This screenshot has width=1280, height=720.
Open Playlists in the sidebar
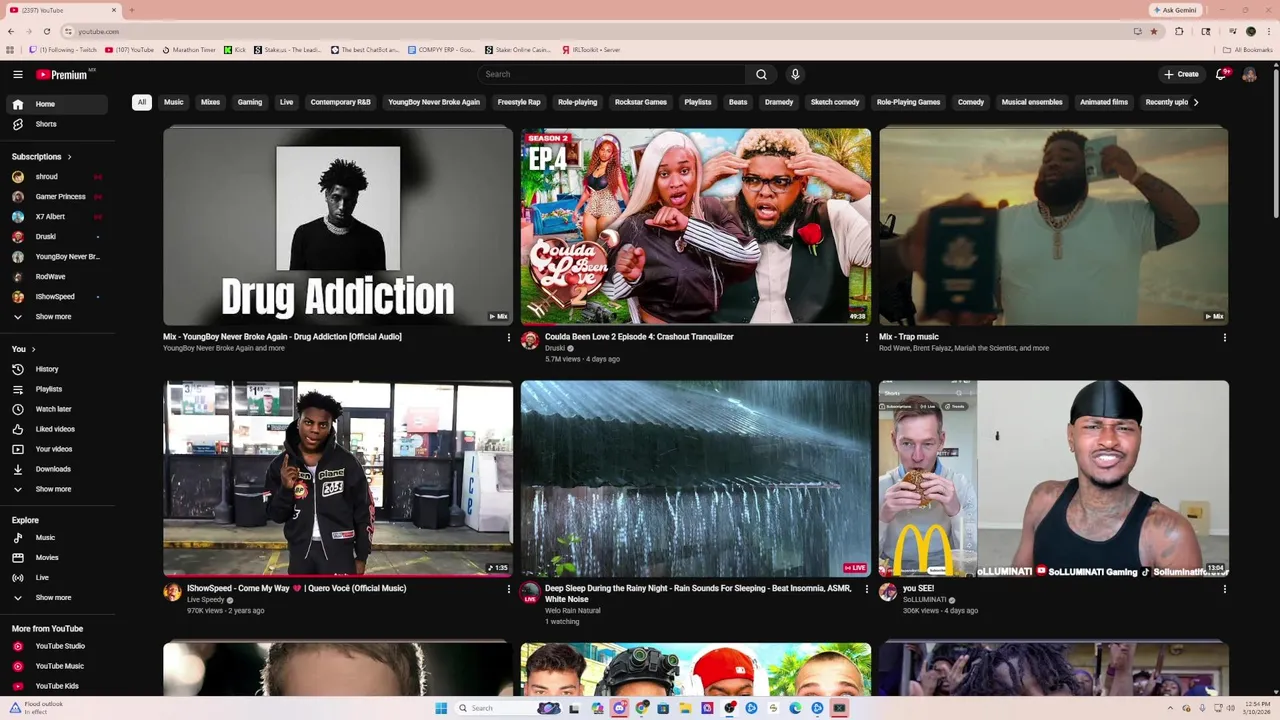pyautogui.click(x=56, y=389)
